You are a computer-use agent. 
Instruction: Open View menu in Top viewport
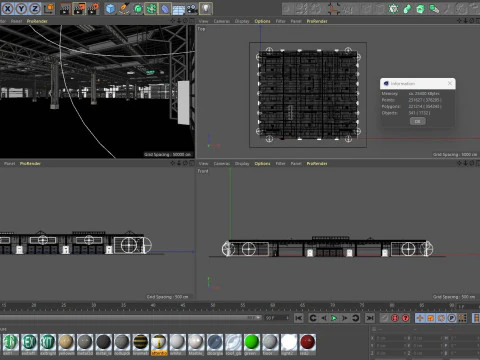click(203, 21)
